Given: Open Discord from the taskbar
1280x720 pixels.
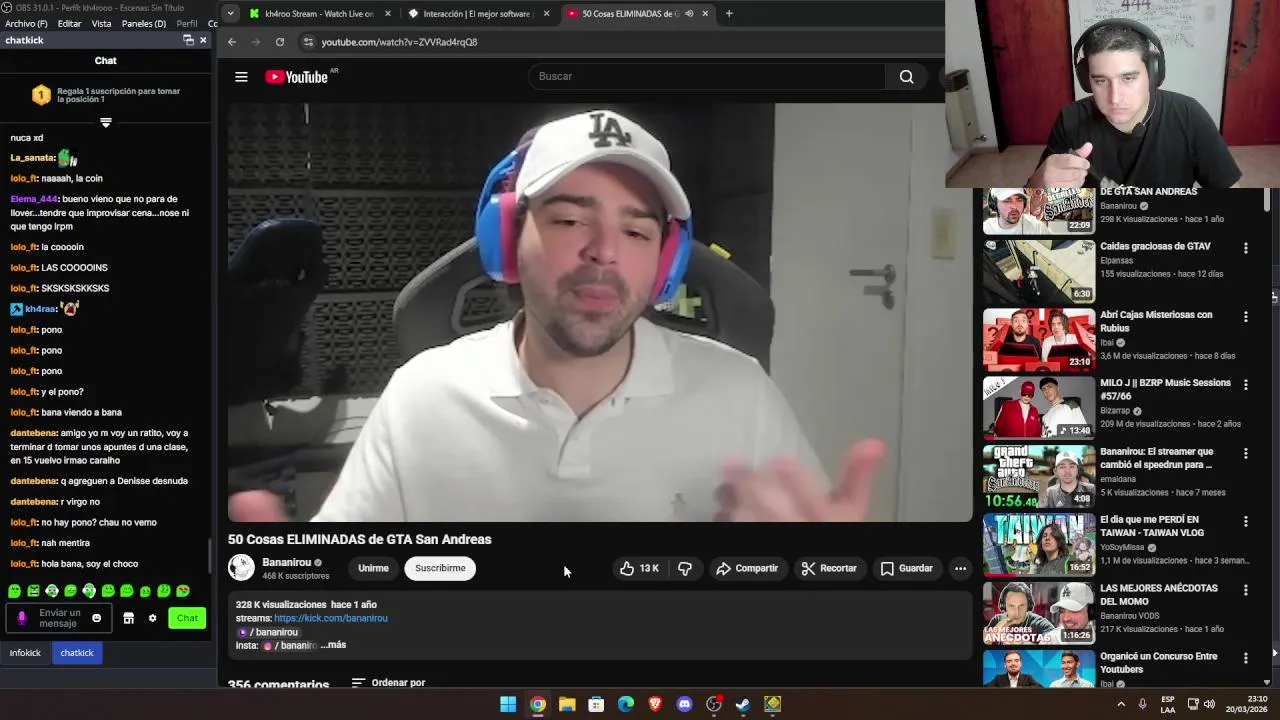Looking at the screenshot, I should coord(684,704).
